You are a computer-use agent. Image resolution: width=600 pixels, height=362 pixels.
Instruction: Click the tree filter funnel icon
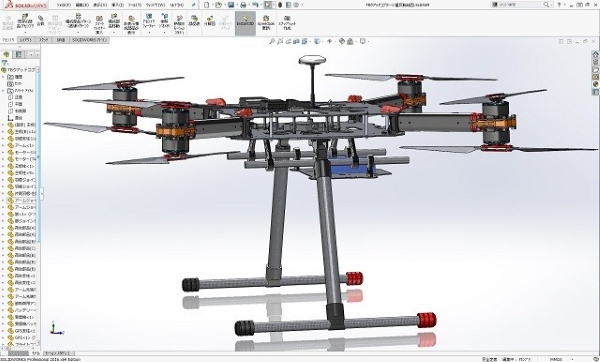coord(5,63)
